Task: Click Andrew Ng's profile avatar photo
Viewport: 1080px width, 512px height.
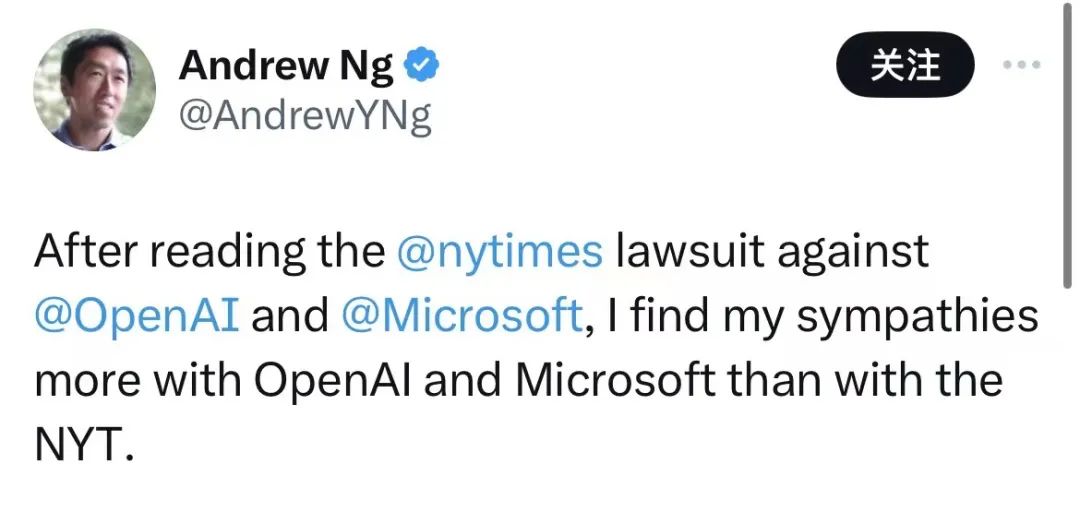Action: click(95, 90)
